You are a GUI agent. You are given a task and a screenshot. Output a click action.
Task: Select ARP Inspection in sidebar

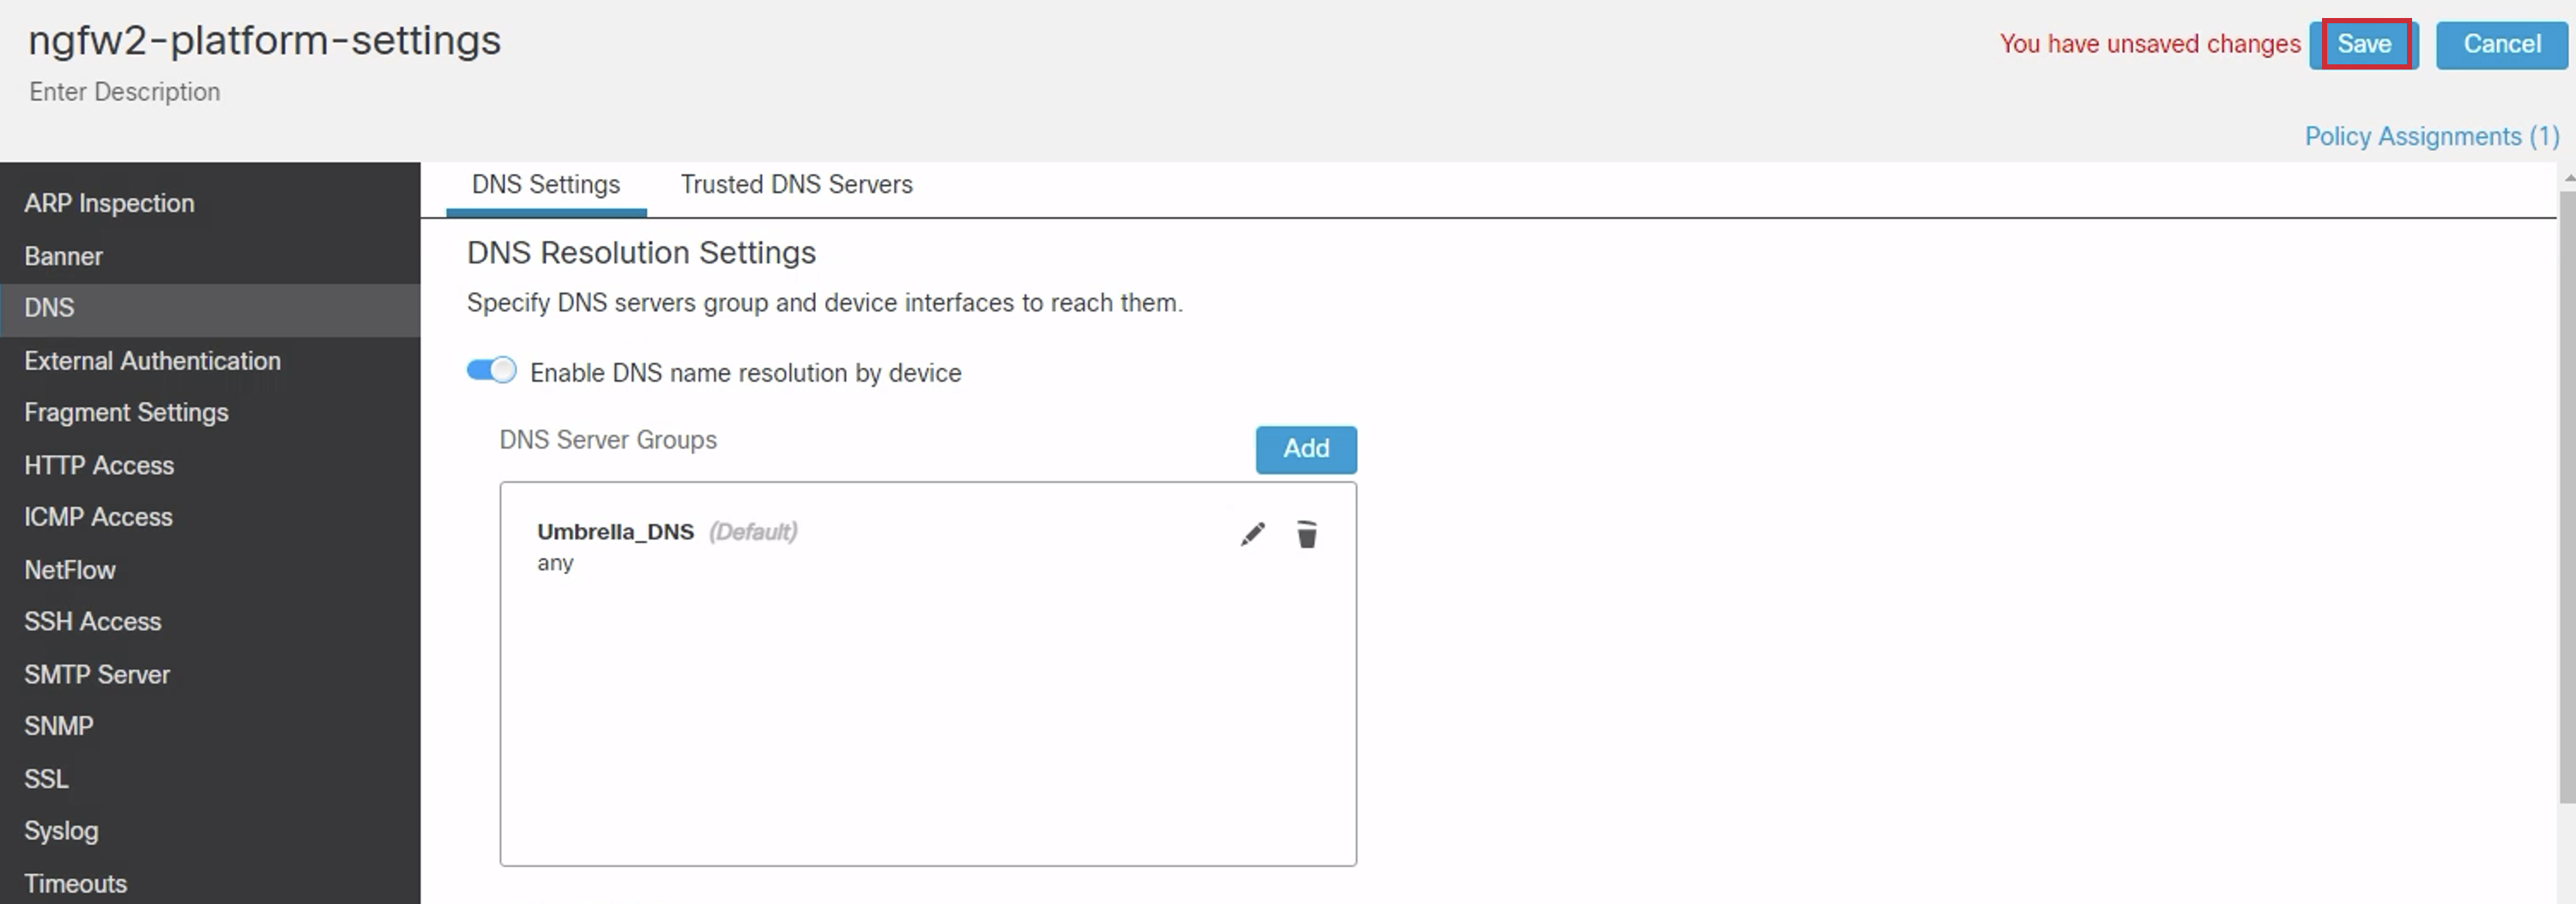(x=210, y=203)
